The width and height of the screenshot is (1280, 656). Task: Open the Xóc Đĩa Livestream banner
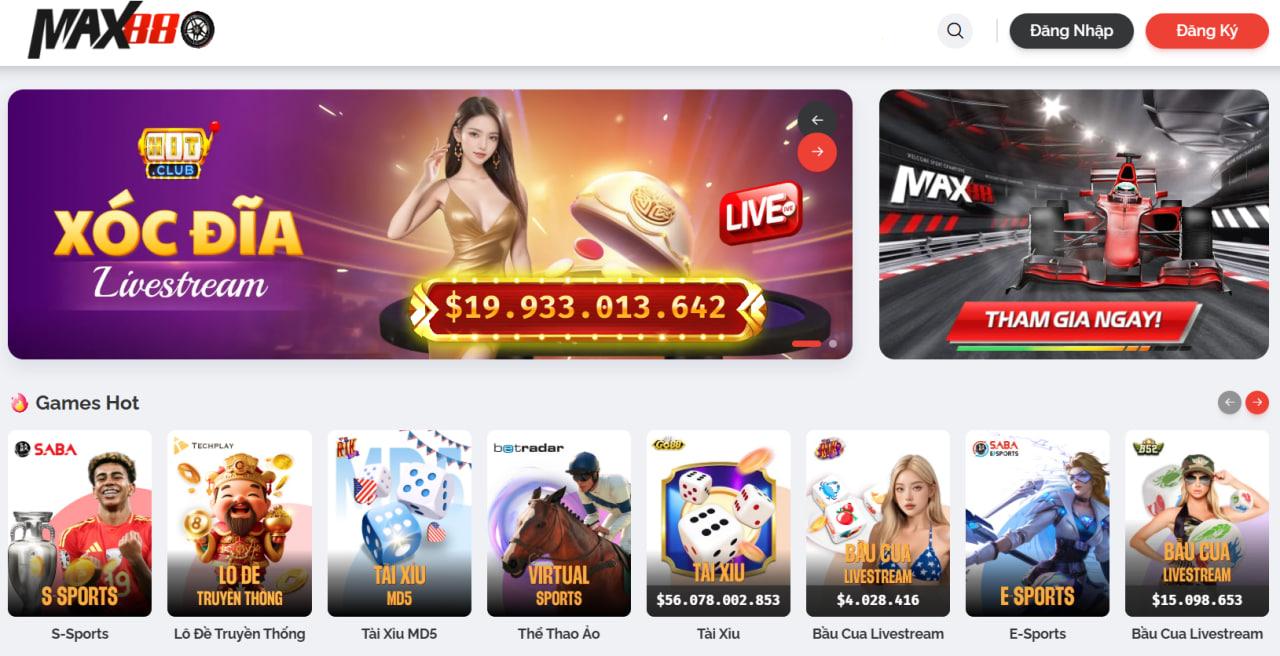[x=430, y=224]
